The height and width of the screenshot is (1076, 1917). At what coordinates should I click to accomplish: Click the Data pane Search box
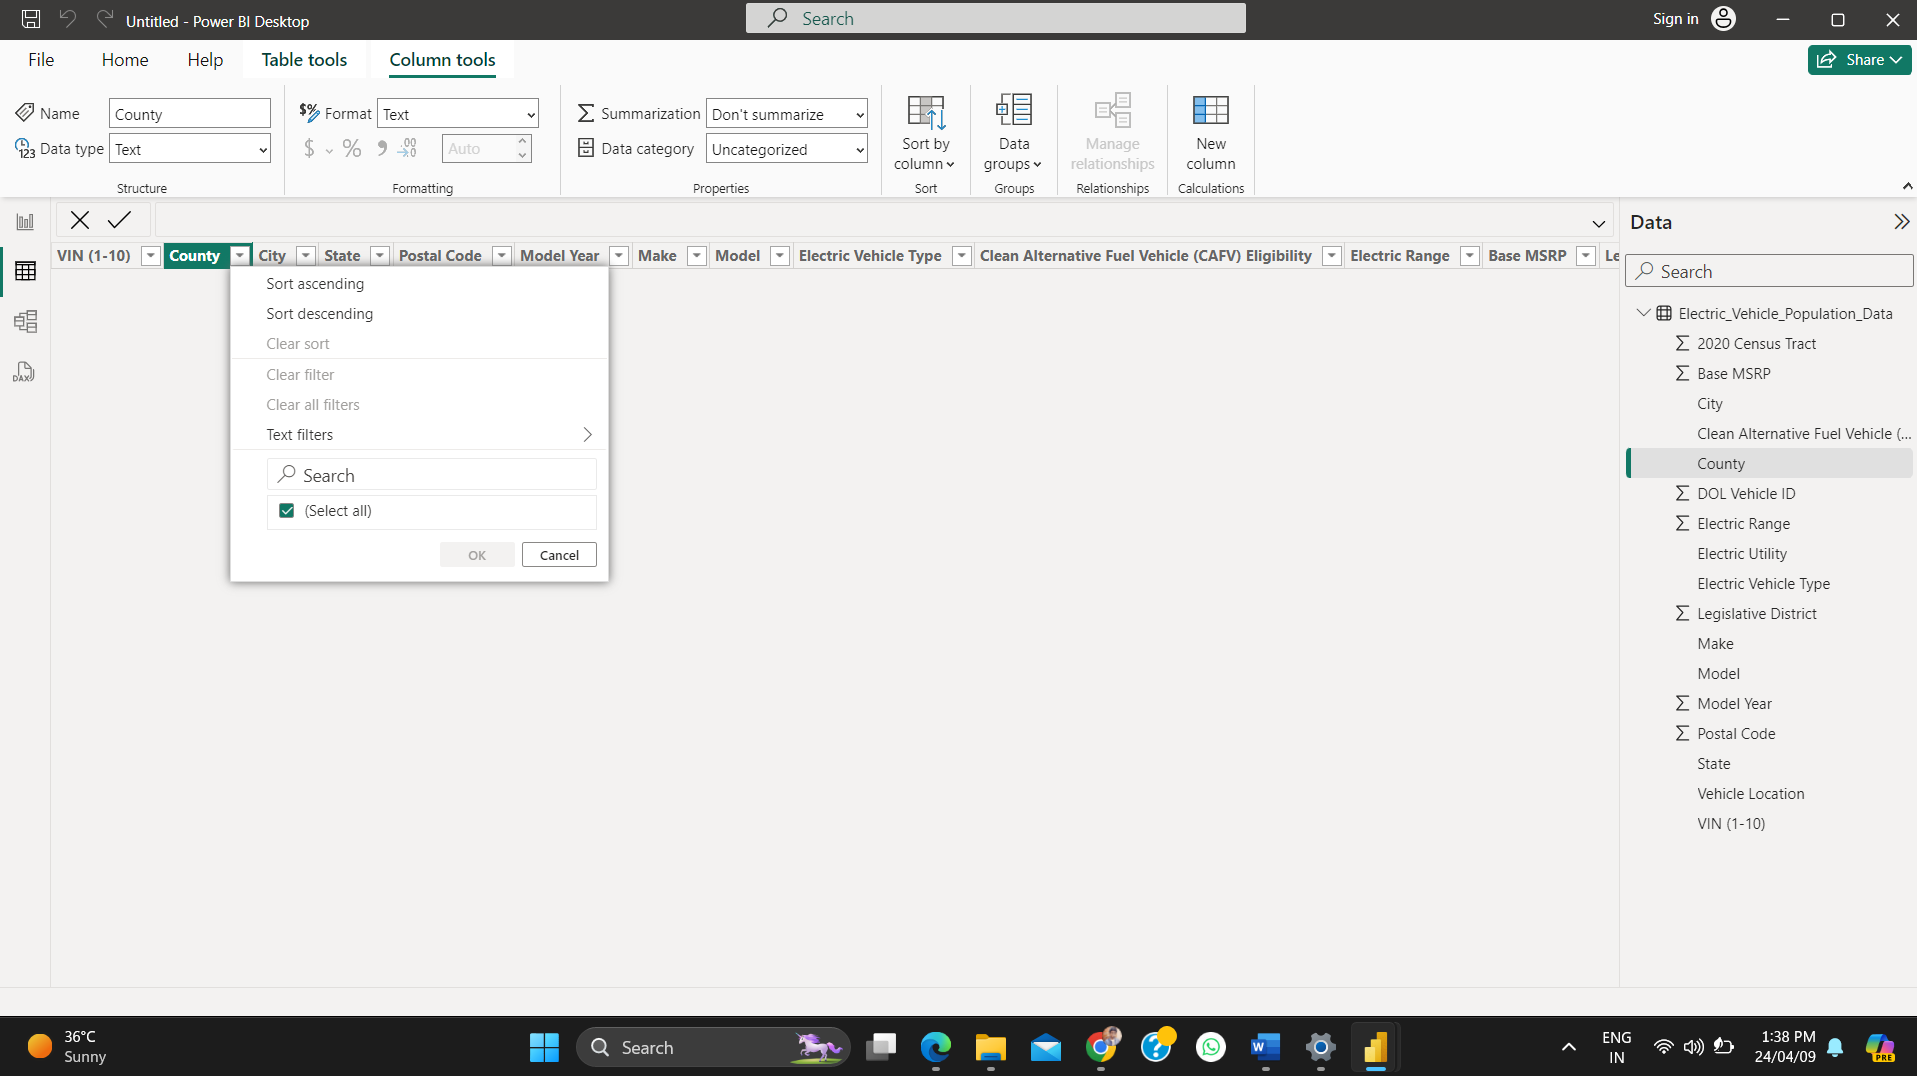coord(1769,271)
